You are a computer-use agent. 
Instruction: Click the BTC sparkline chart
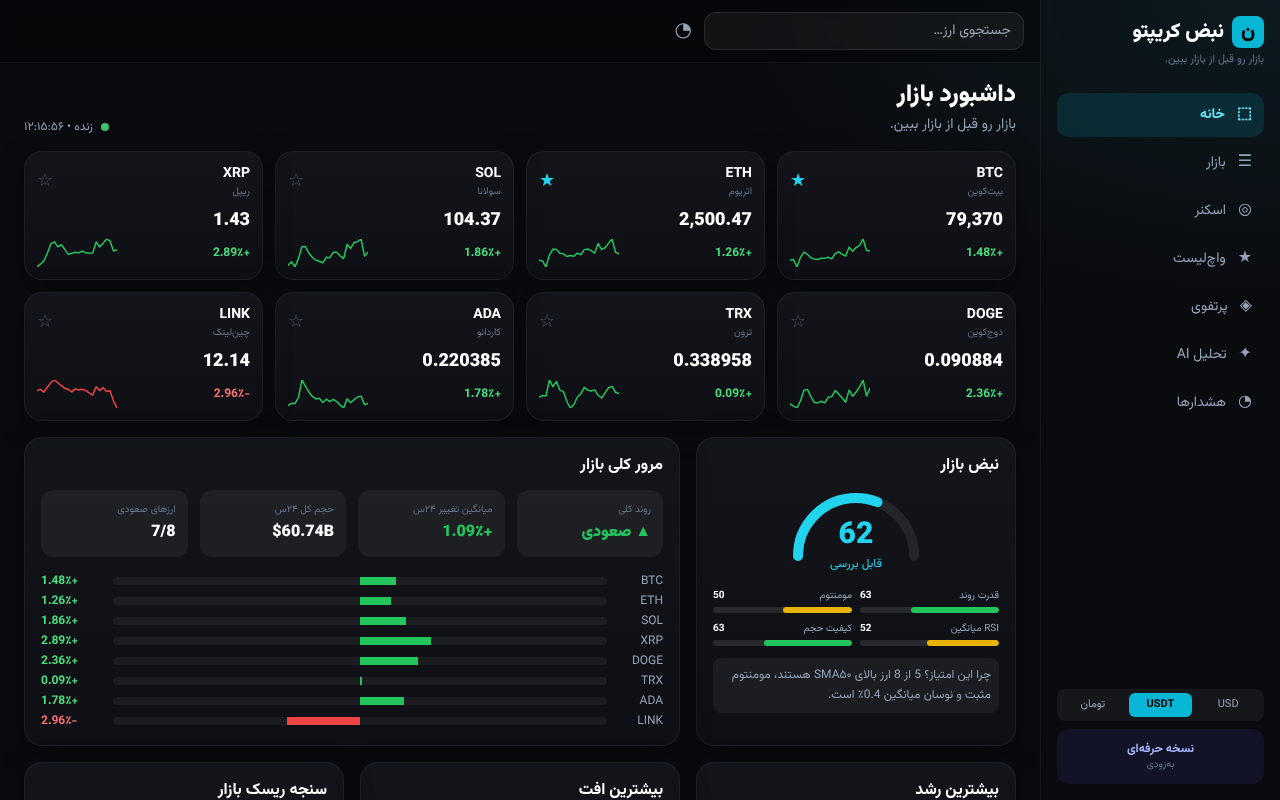click(830, 253)
